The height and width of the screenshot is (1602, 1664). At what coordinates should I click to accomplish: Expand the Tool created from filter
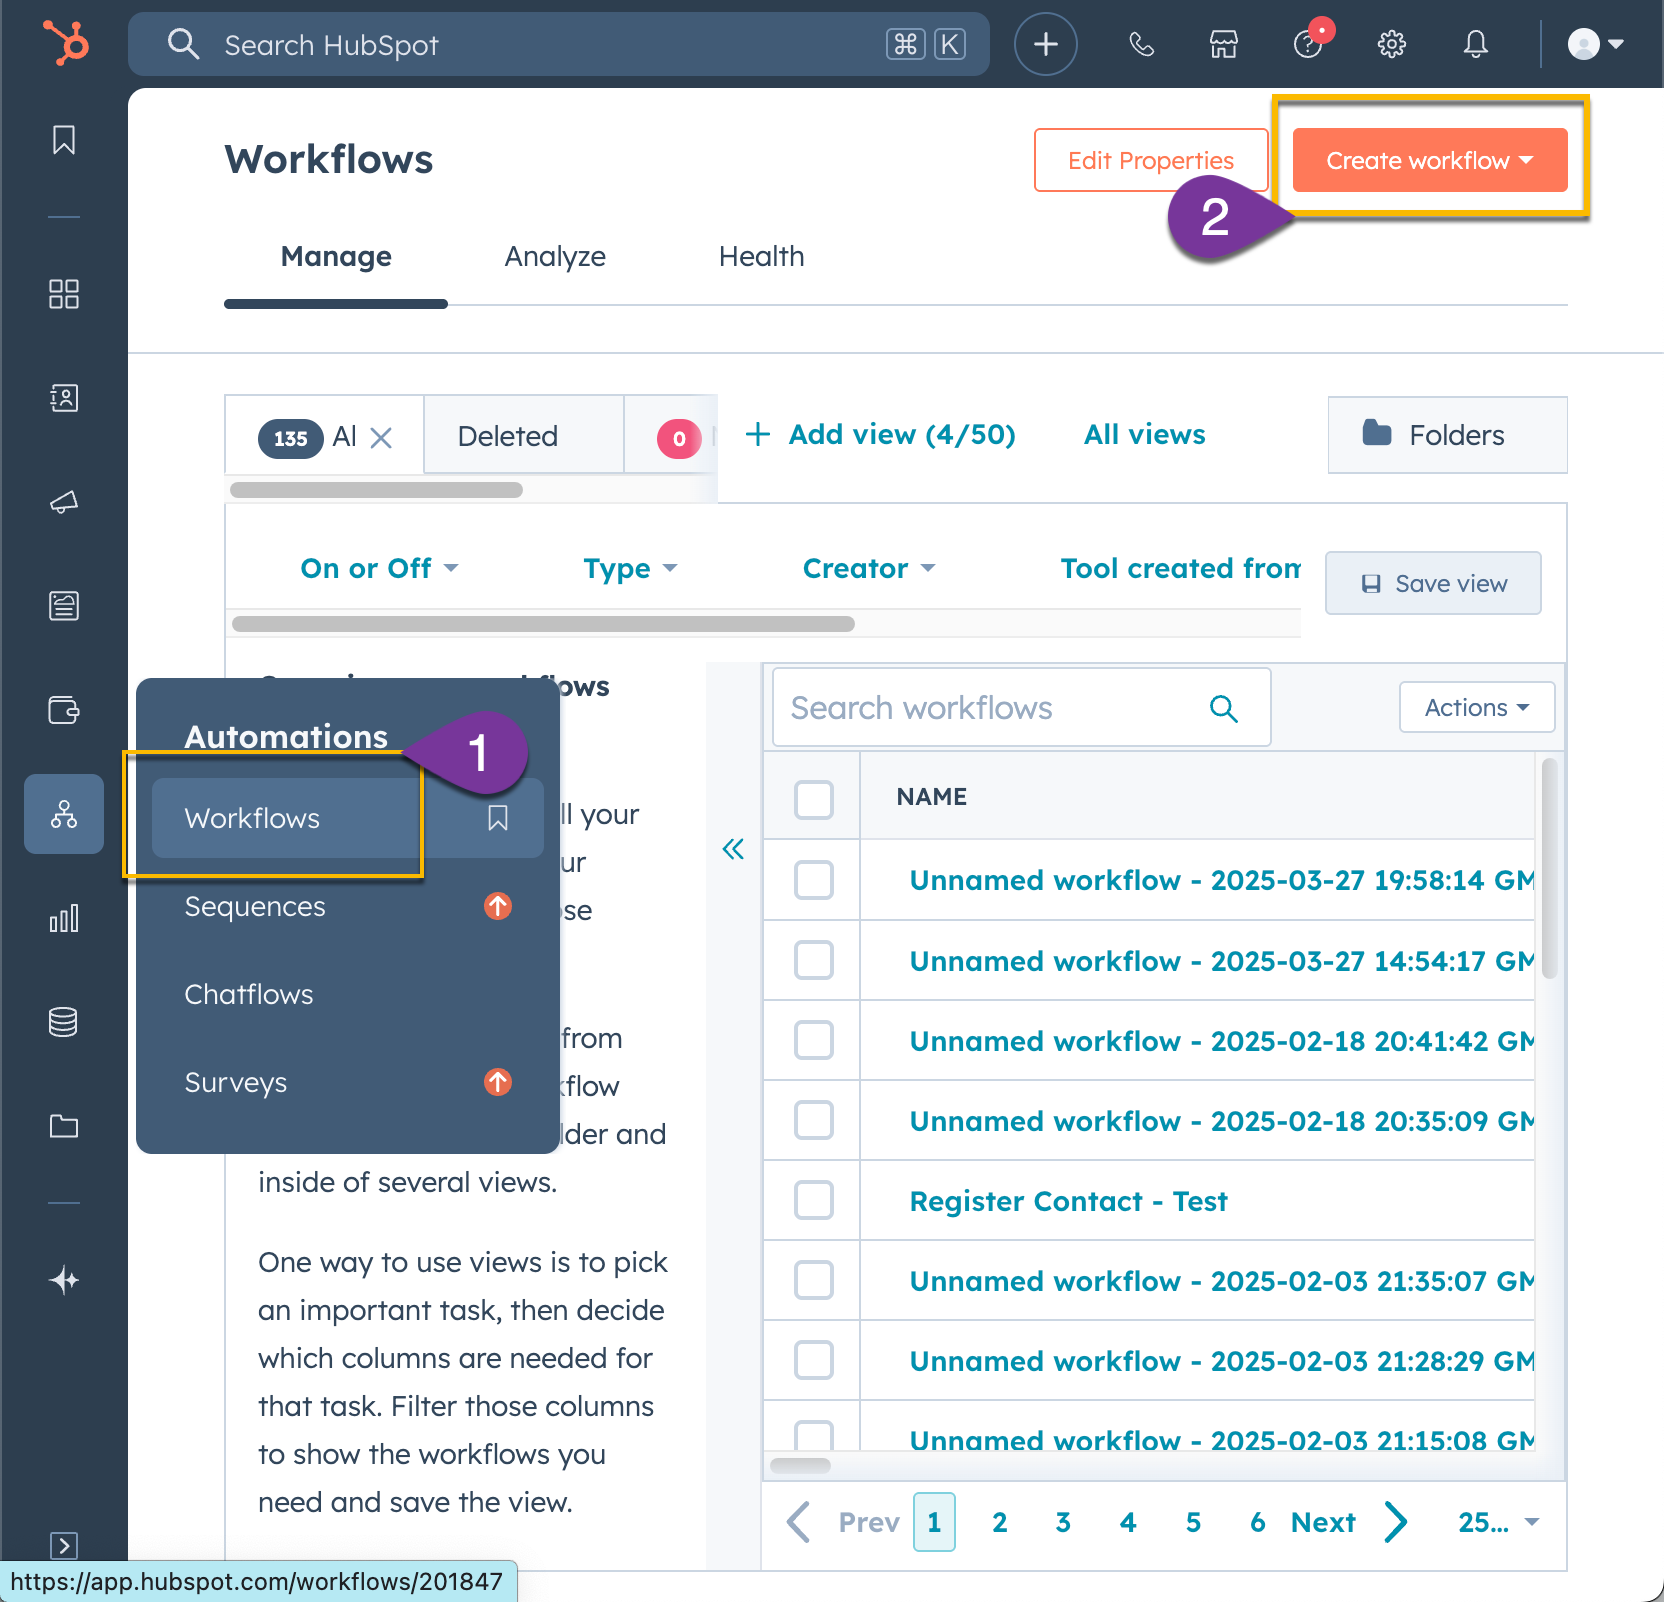(1180, 568)
